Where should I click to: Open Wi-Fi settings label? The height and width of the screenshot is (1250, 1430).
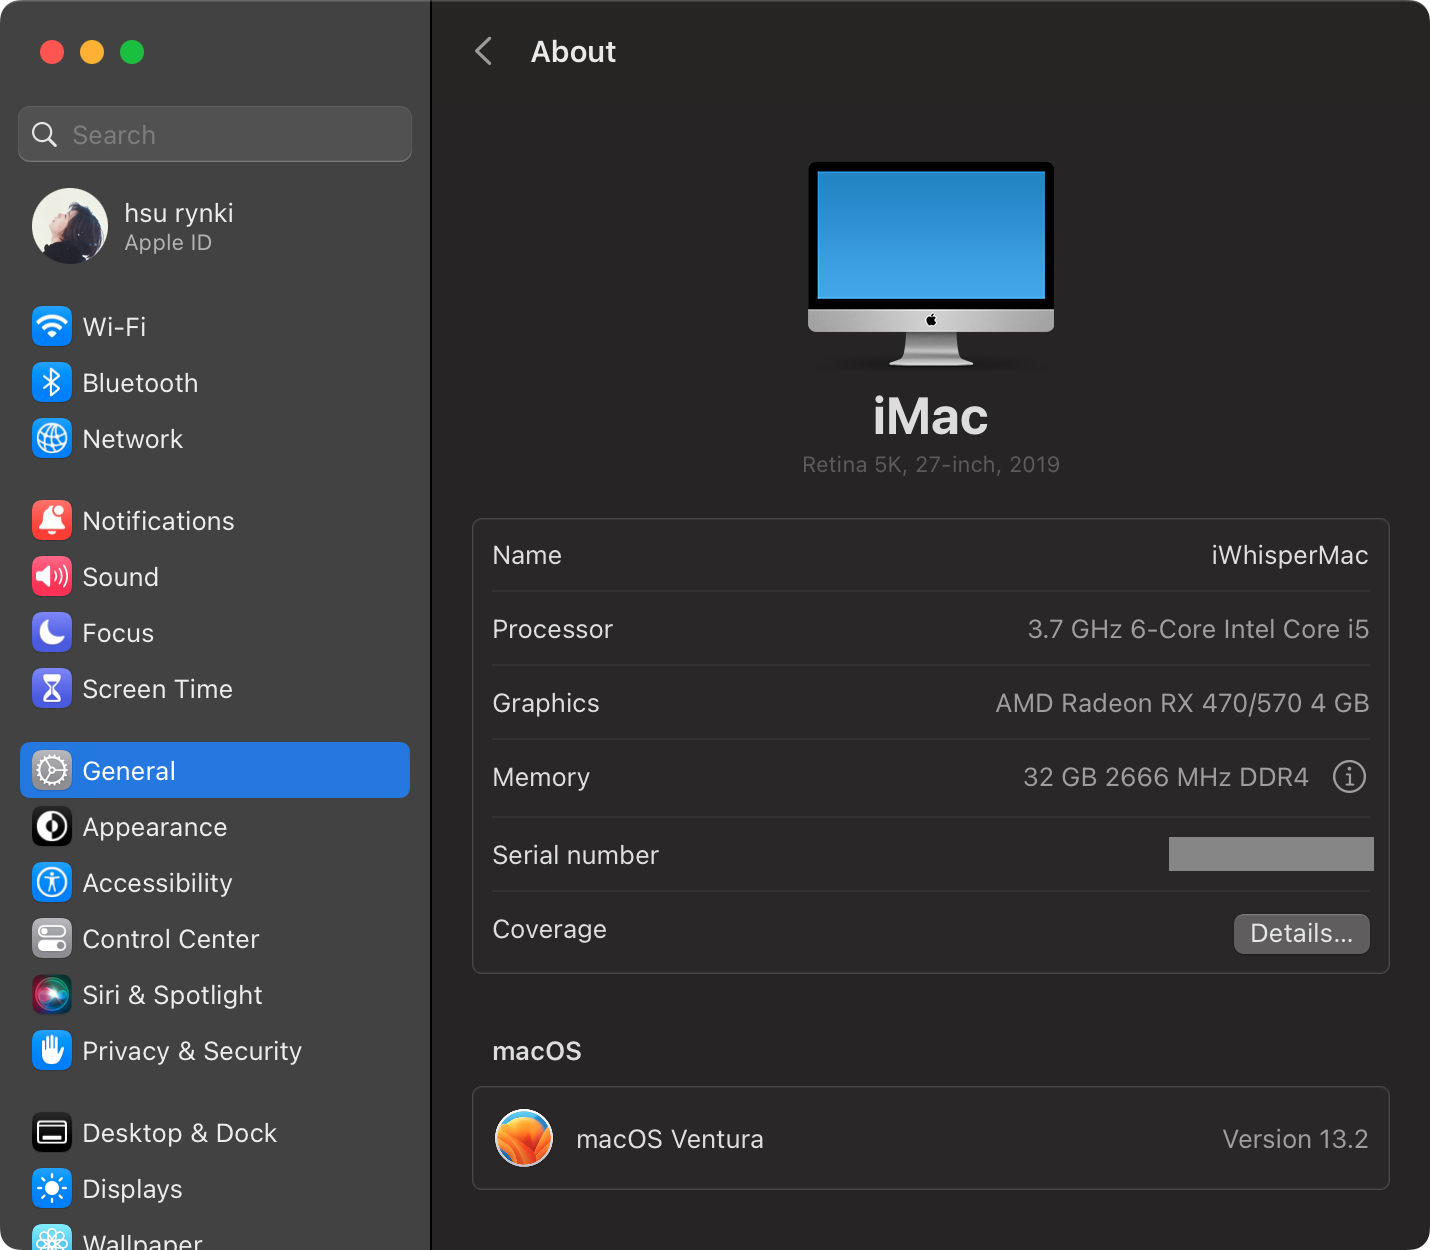click(114, 327)
